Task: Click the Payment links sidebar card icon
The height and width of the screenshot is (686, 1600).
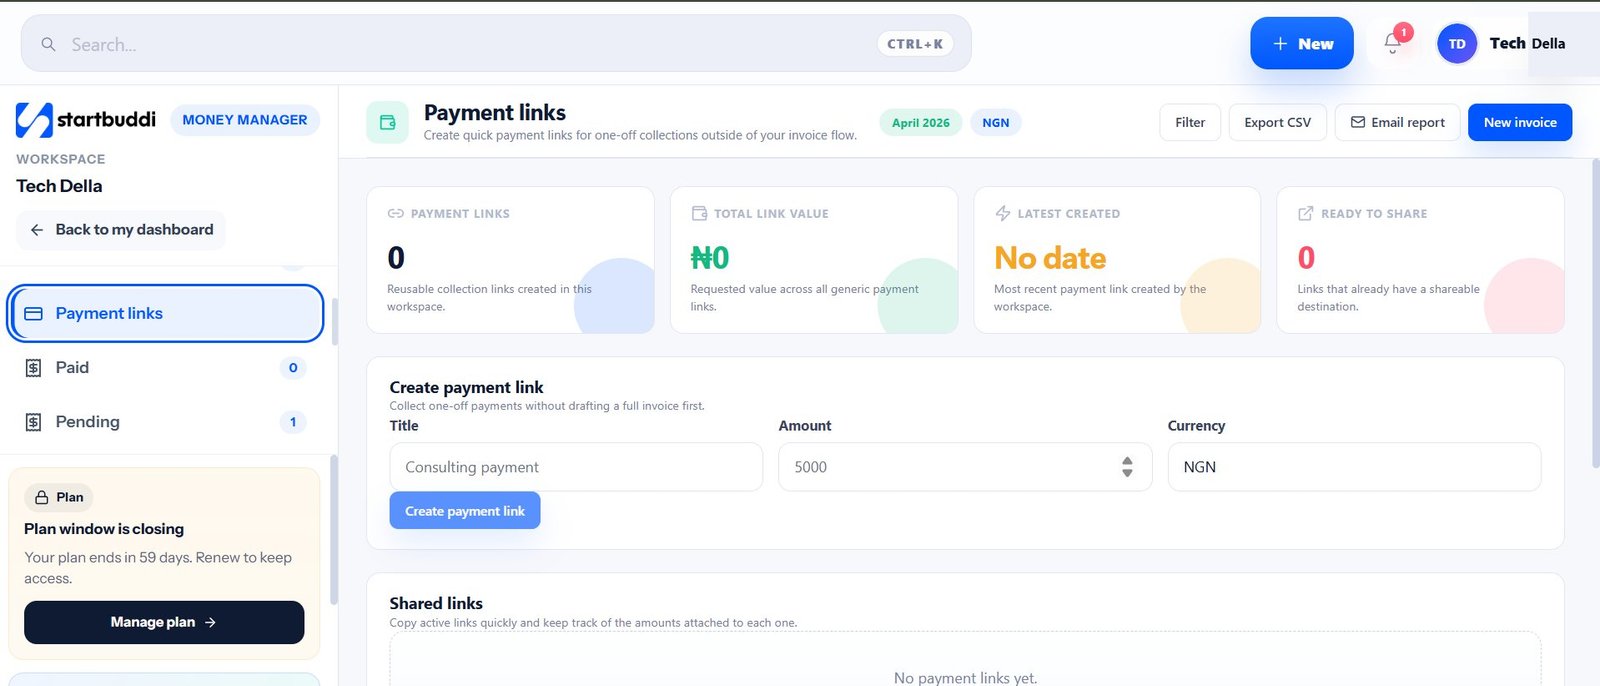Action: pyautogui.click(x=33, y=313)
